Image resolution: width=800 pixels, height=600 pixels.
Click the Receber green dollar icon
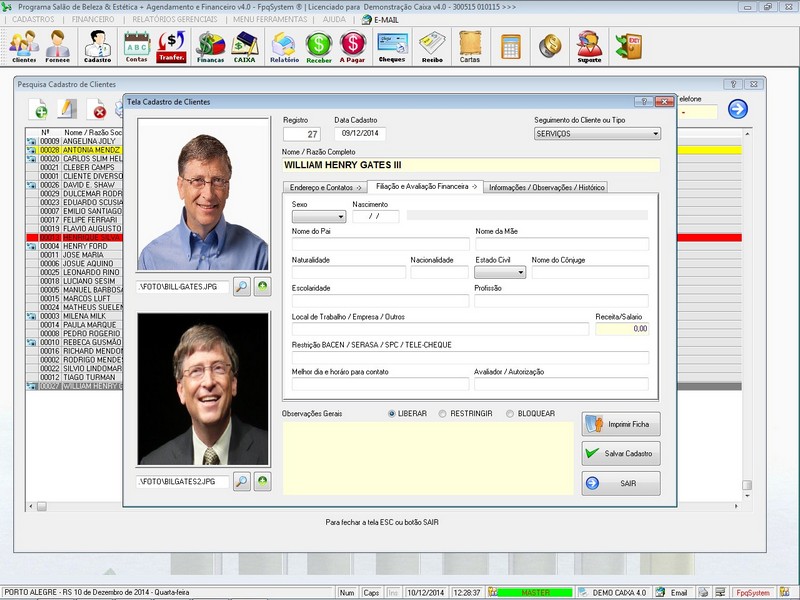pos(318,46)
